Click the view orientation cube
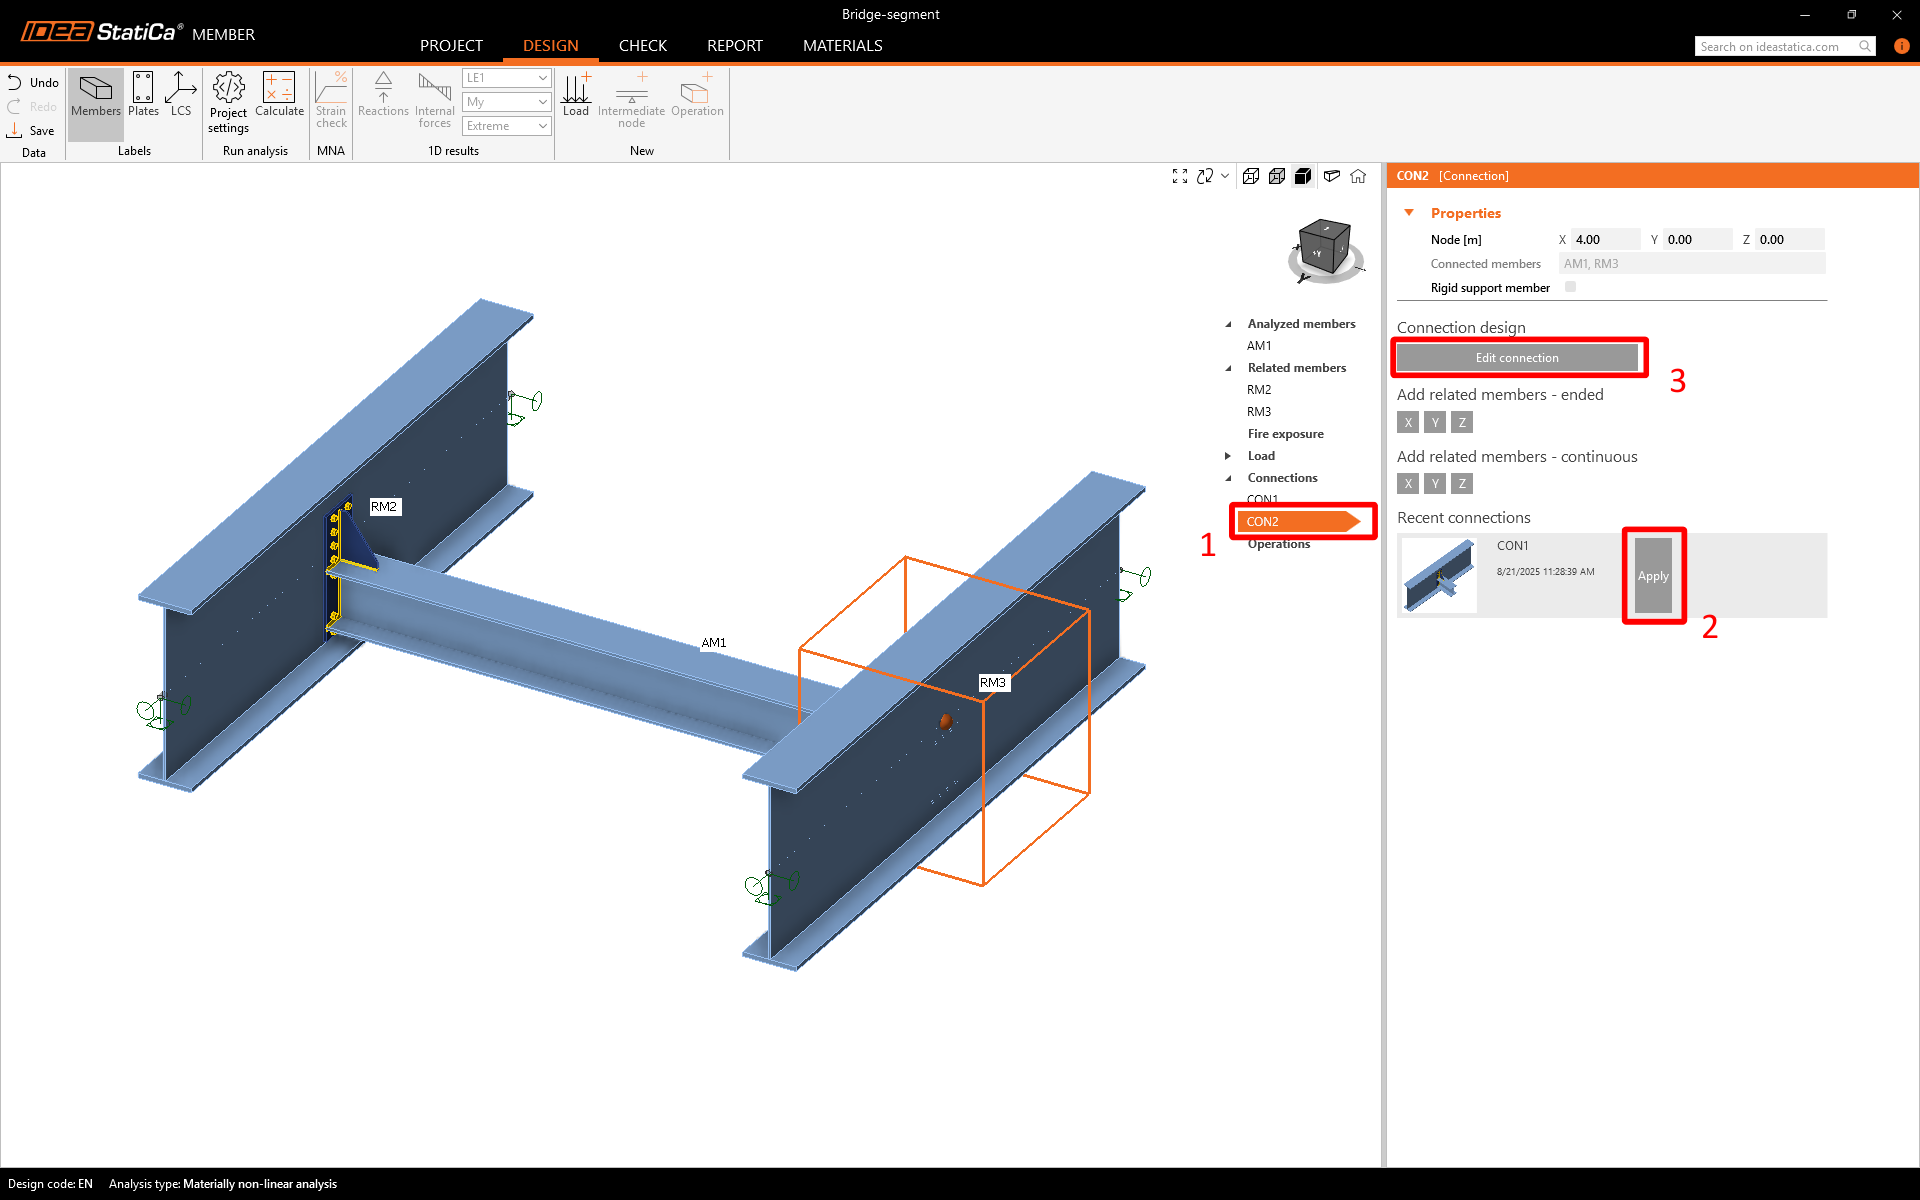The height and width of the screenshot is (1200, 1920). click(1325, 248)
